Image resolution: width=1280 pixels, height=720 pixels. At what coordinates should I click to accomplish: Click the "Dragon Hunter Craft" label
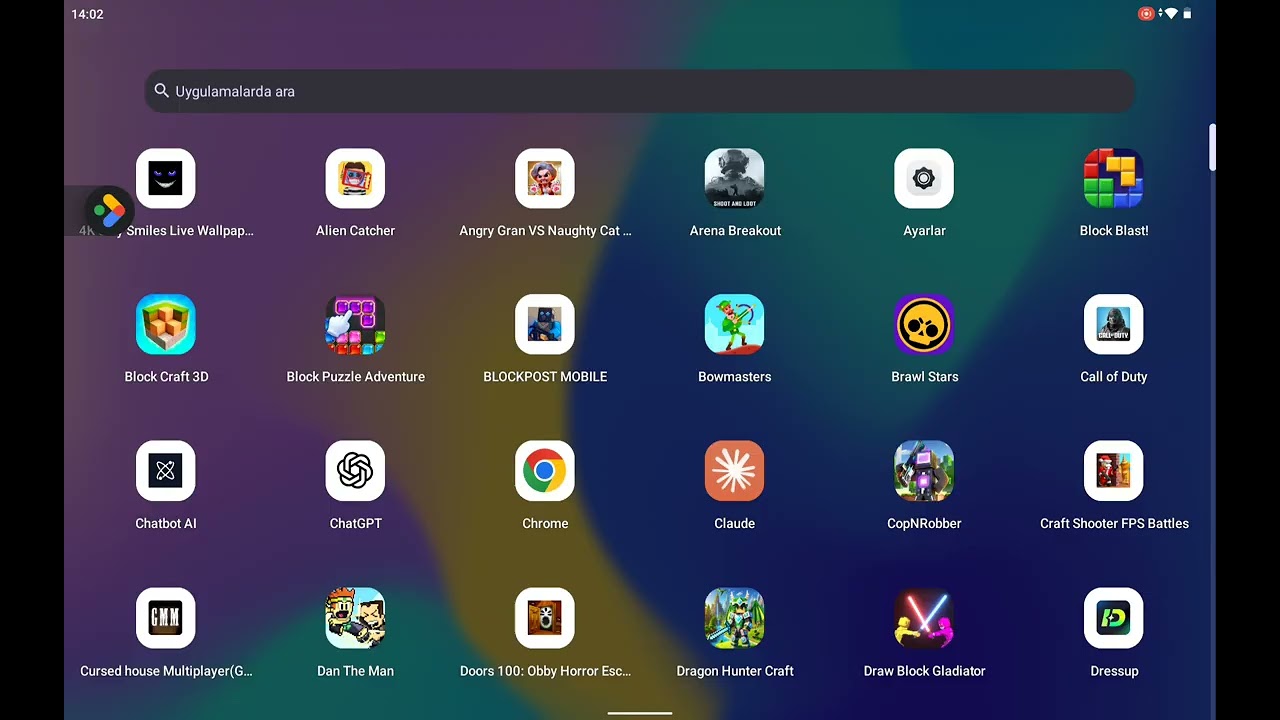[735, 671]
